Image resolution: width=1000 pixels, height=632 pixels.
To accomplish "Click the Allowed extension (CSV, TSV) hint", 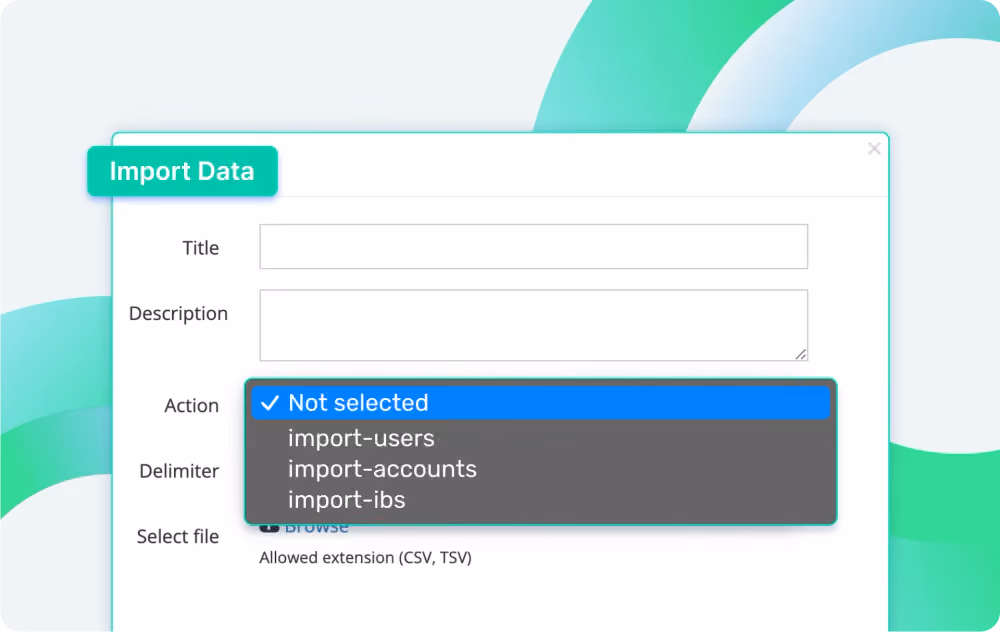I will point(365,557).
